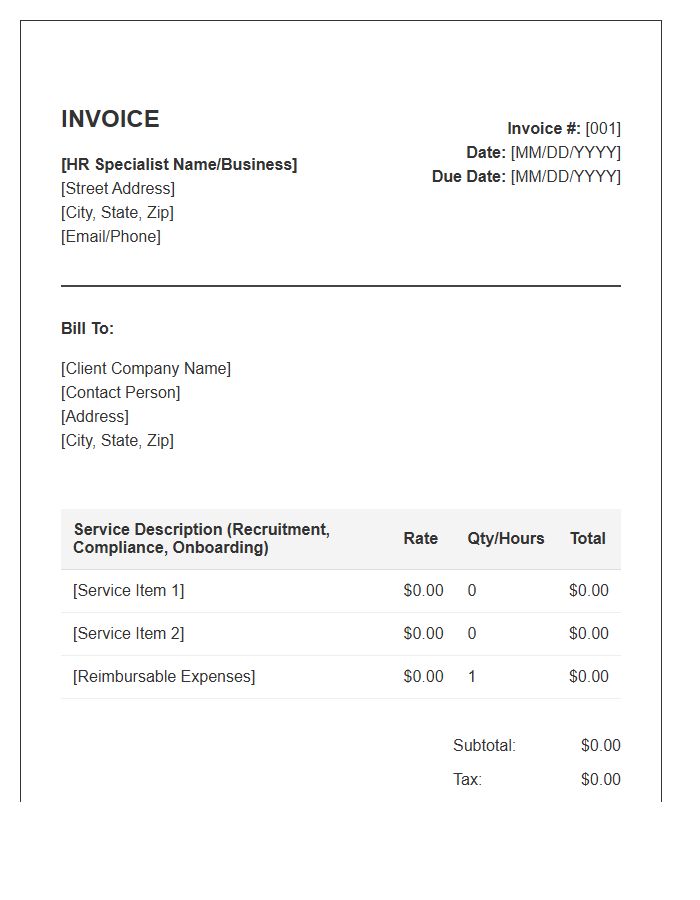Click the Qty/Hours column header

[505, 538]
